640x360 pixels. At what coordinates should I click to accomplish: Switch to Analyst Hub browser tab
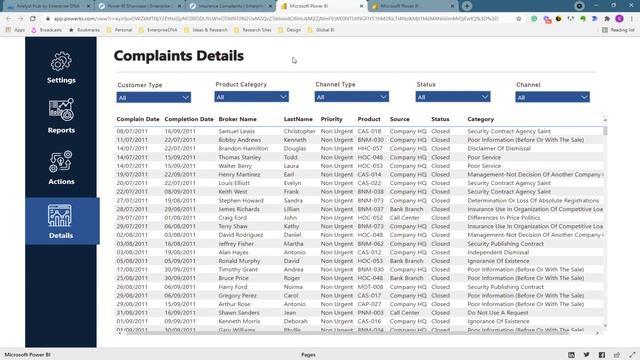tap(48, 6)
